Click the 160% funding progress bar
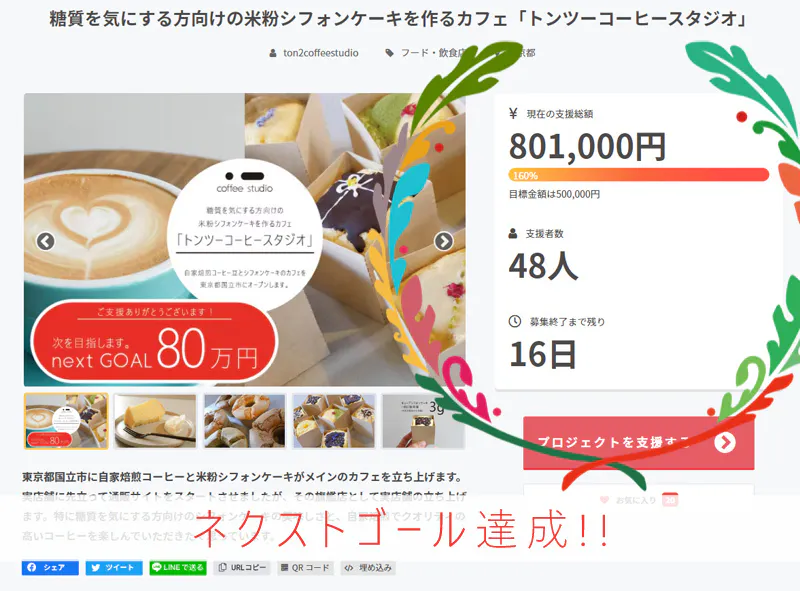This screenshot has width=800, height=591. pyautogui.click(x=638, y=175)
